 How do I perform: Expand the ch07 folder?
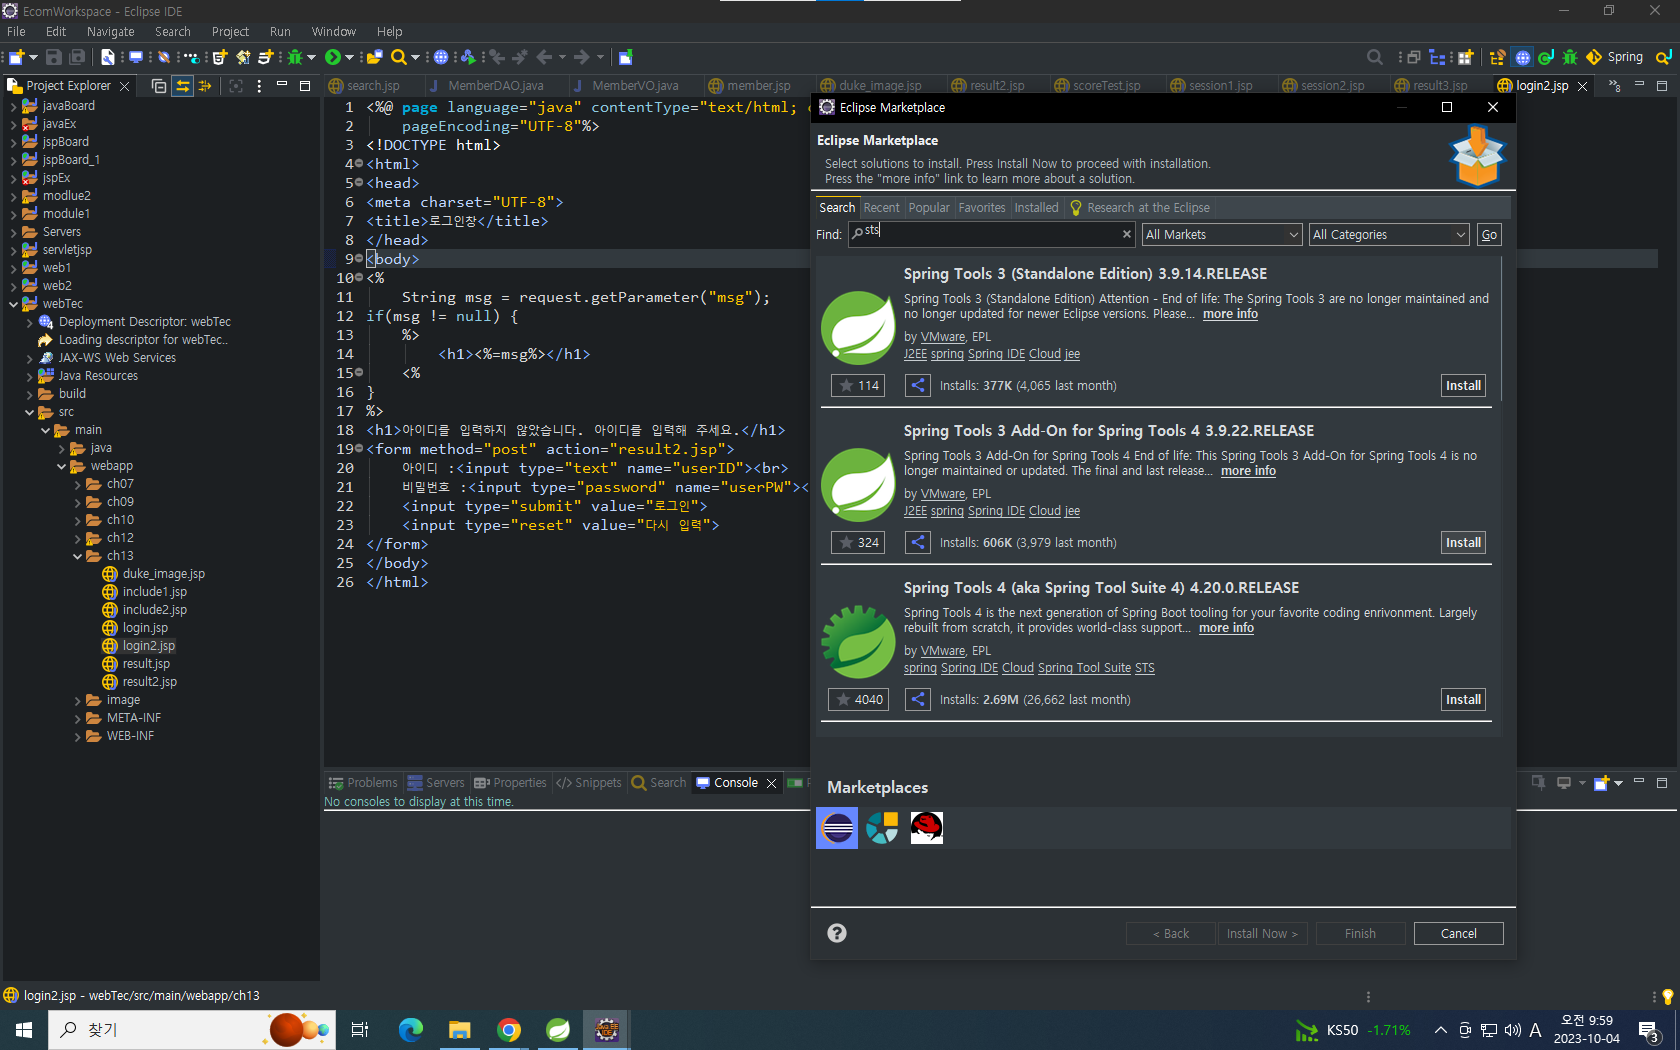pyautogui.click(x=77, y=484)
